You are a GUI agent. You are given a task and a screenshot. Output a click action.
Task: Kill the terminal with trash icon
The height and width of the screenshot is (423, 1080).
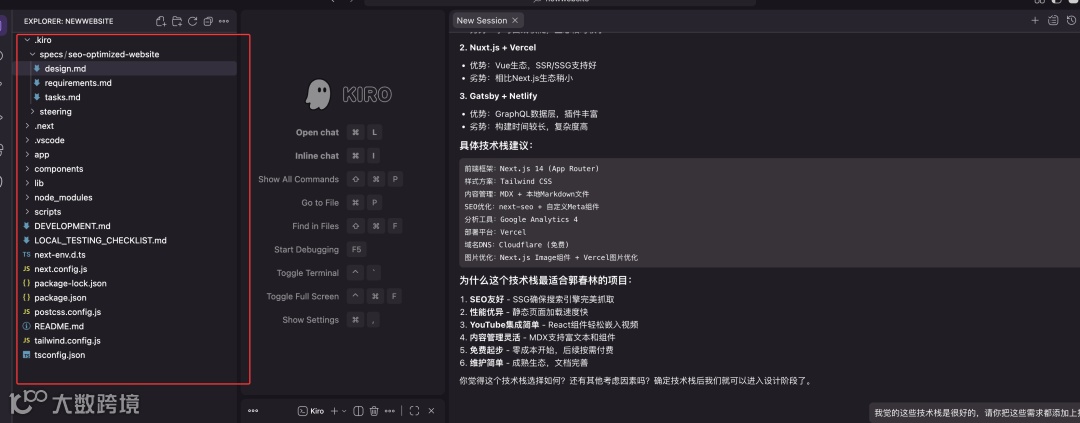point(374,411)
